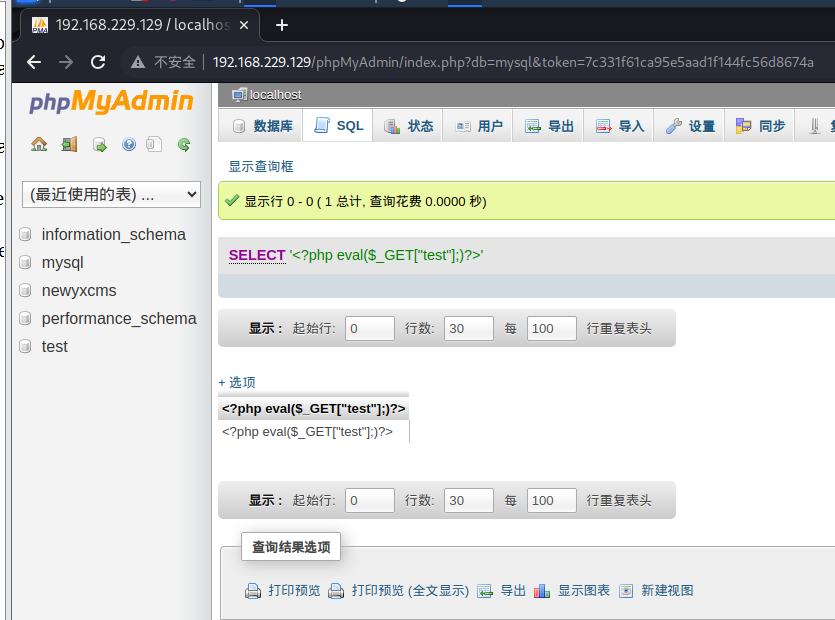Click bottom 显示 button
Screen dimensions: 835x620
265,500
